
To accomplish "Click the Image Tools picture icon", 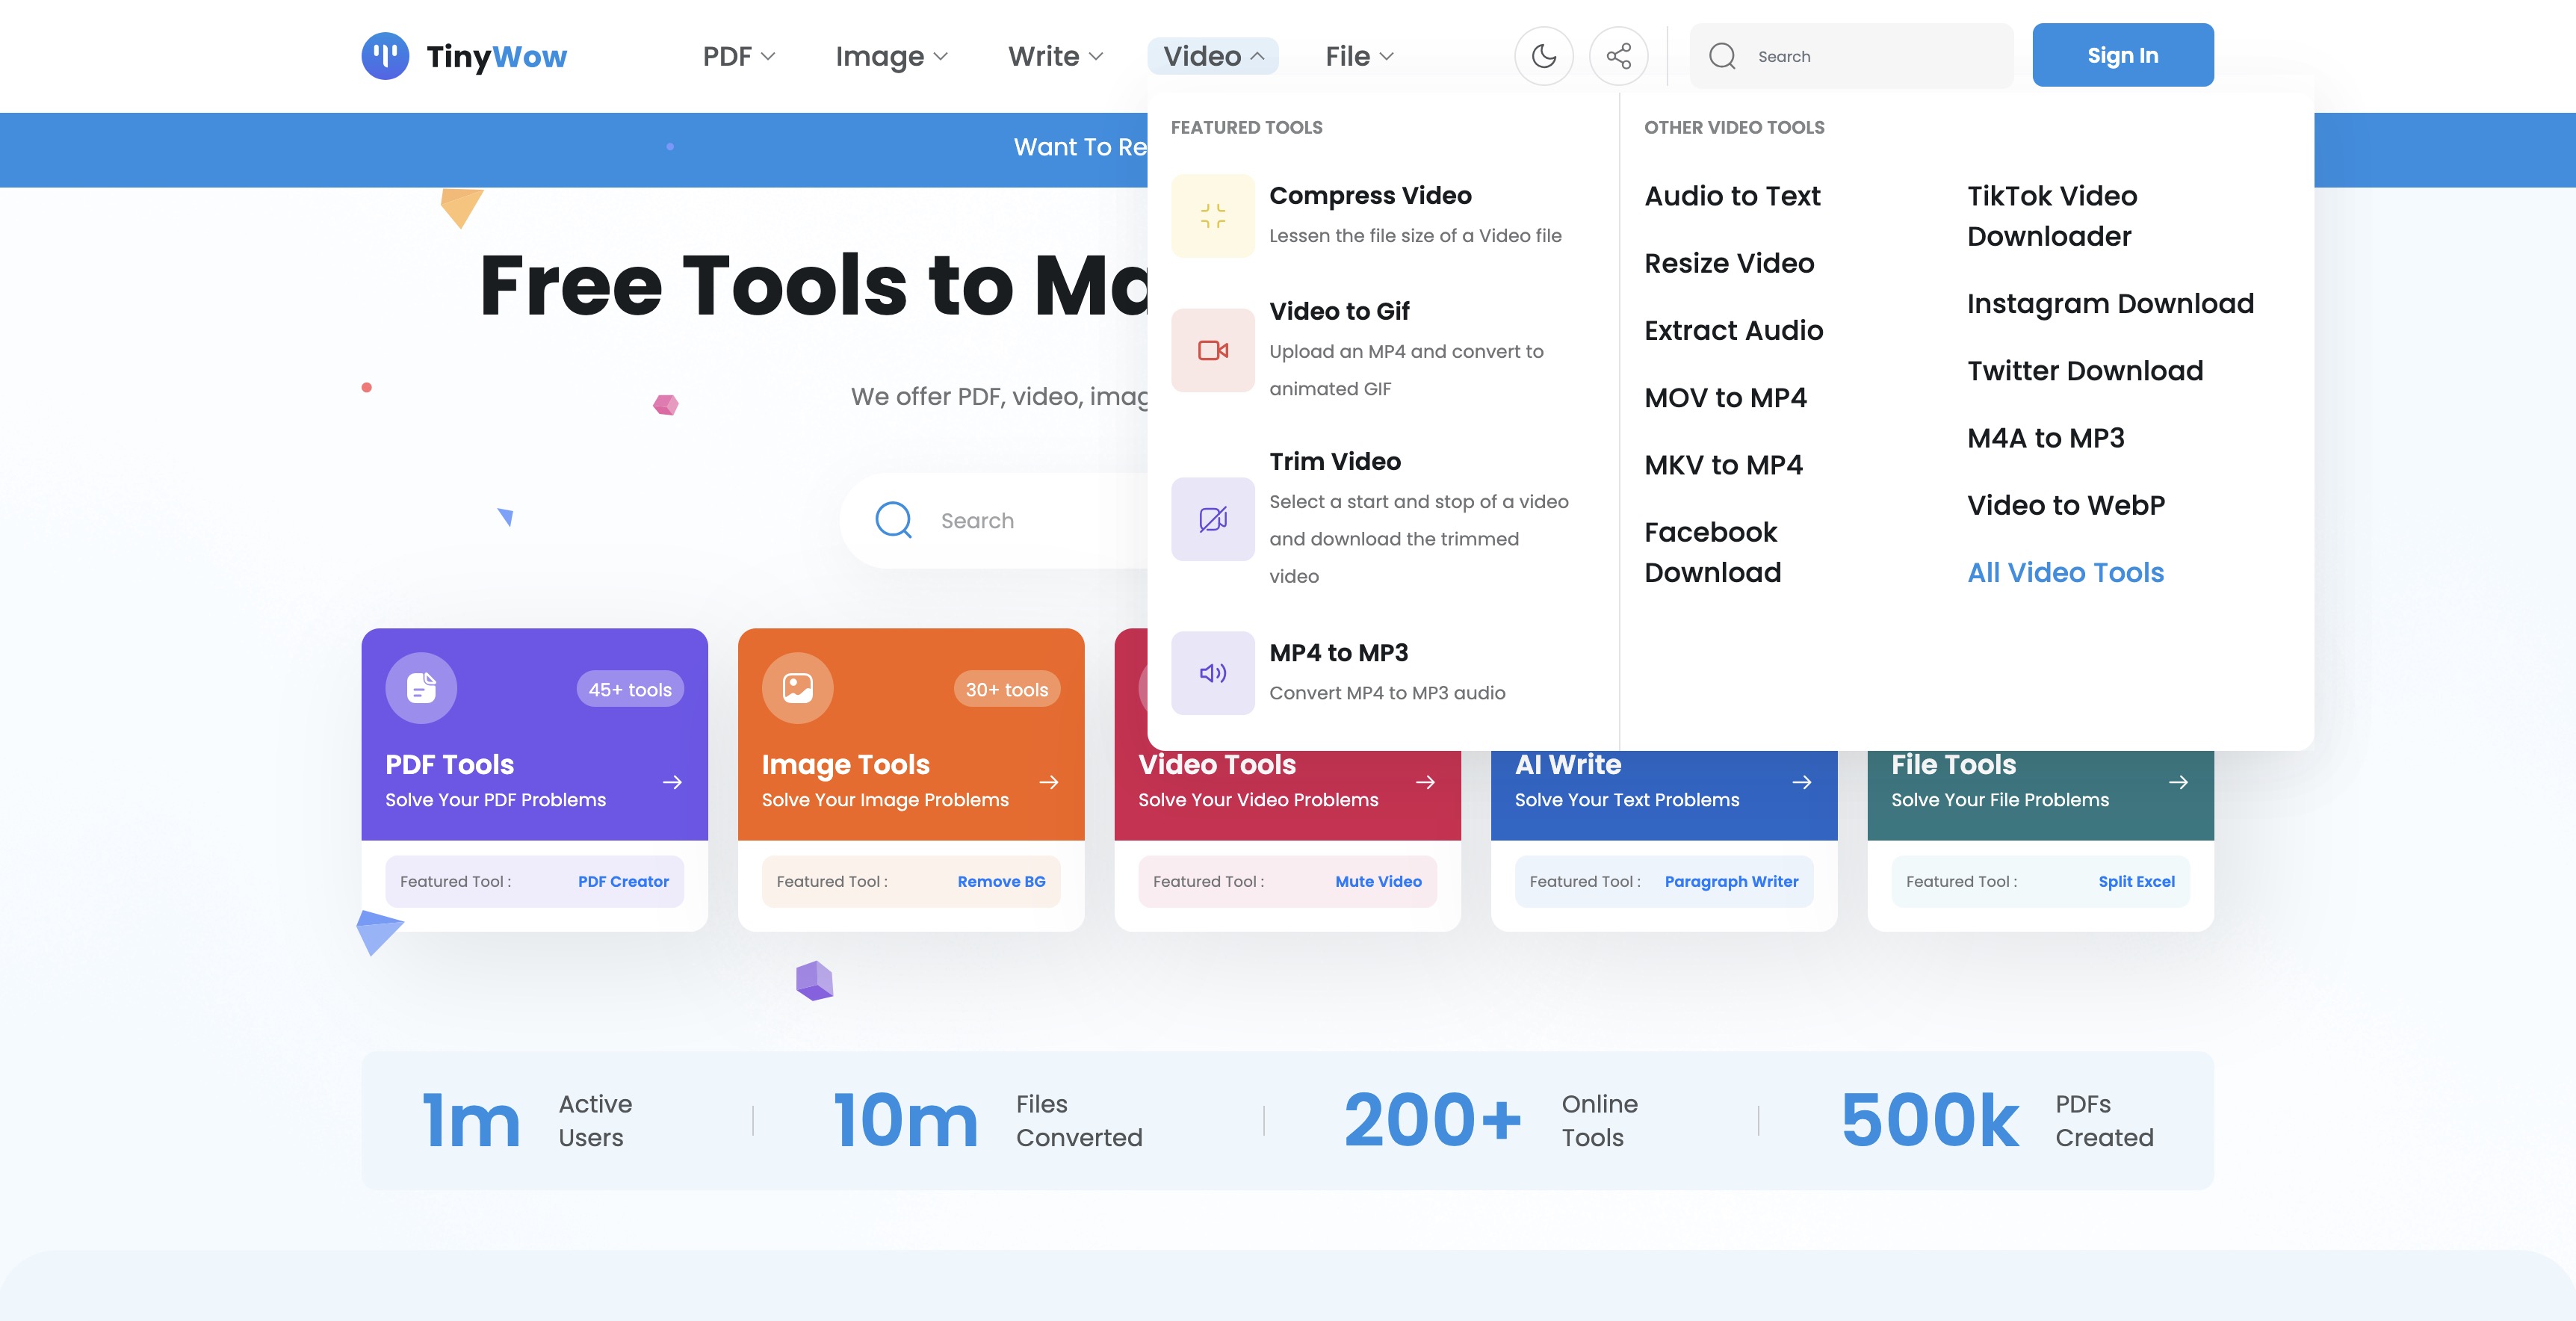I will tap(797, 688).
